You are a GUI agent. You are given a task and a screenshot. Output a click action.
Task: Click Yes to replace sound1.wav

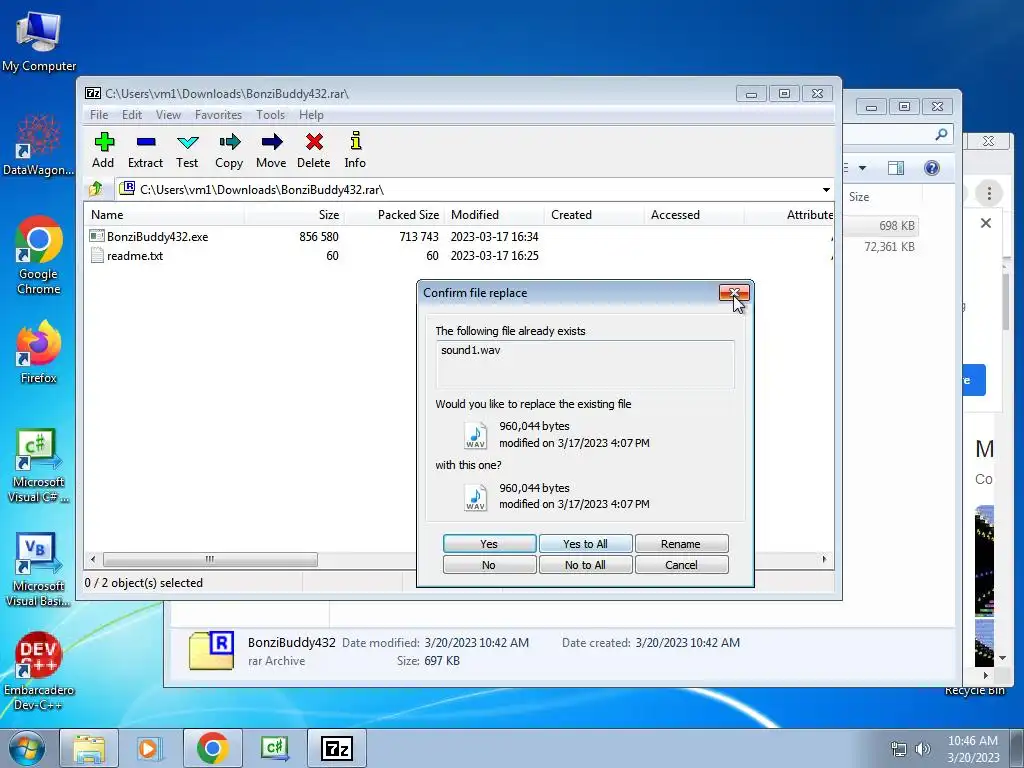point(489,543)
